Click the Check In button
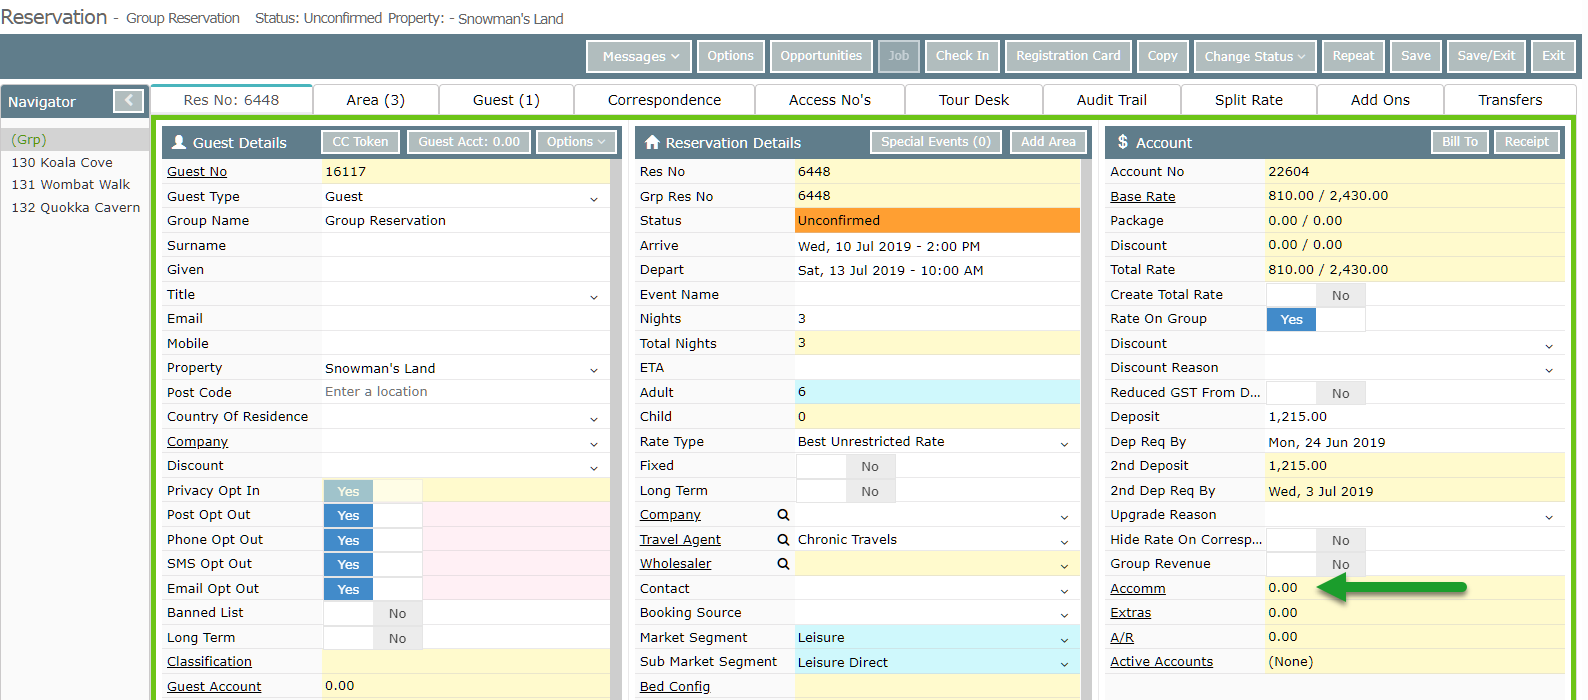1588x700 pixels. click(962, 56)
